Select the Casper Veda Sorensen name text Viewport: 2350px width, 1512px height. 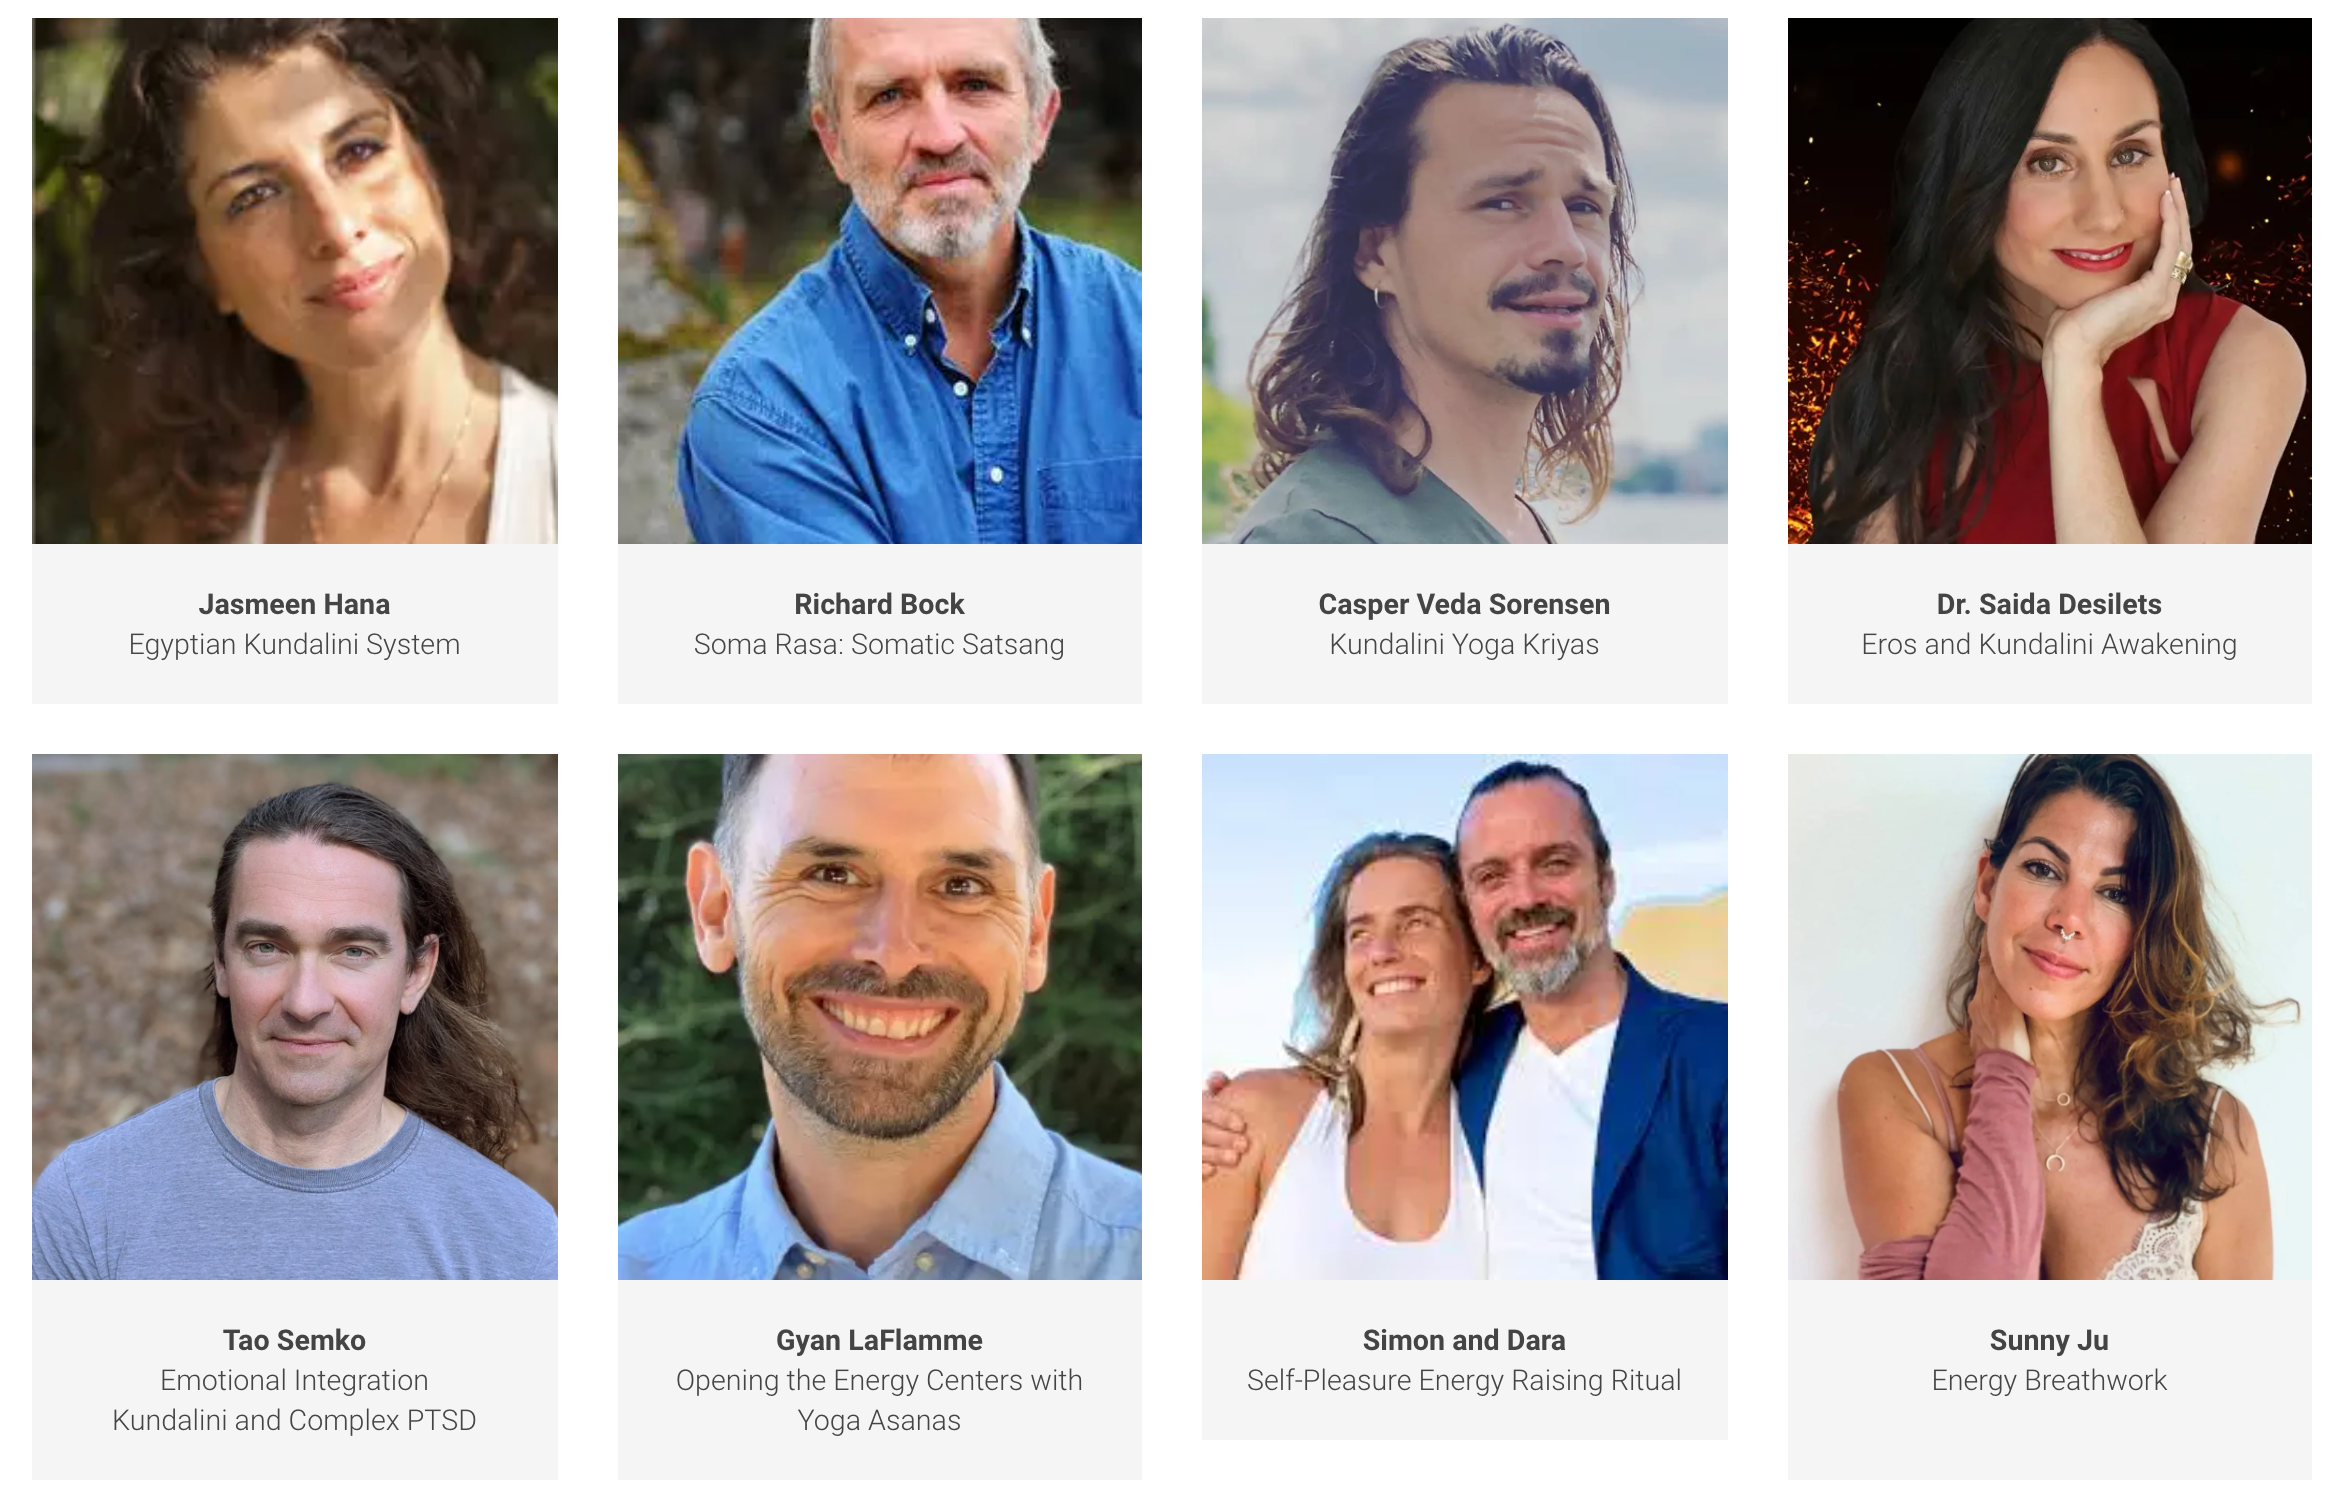tap(1464, 604)
